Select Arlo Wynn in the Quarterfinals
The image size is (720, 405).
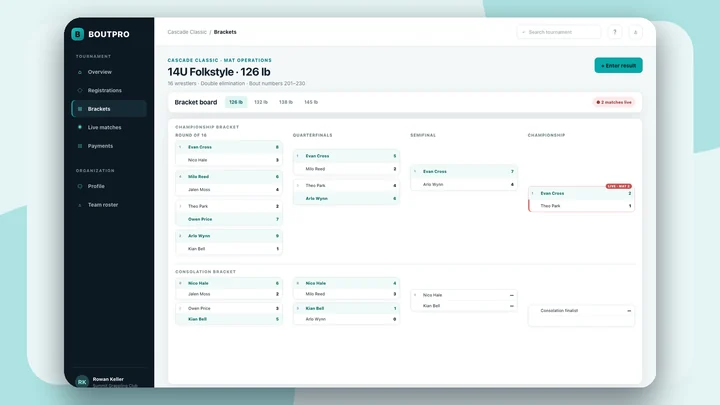346,198
